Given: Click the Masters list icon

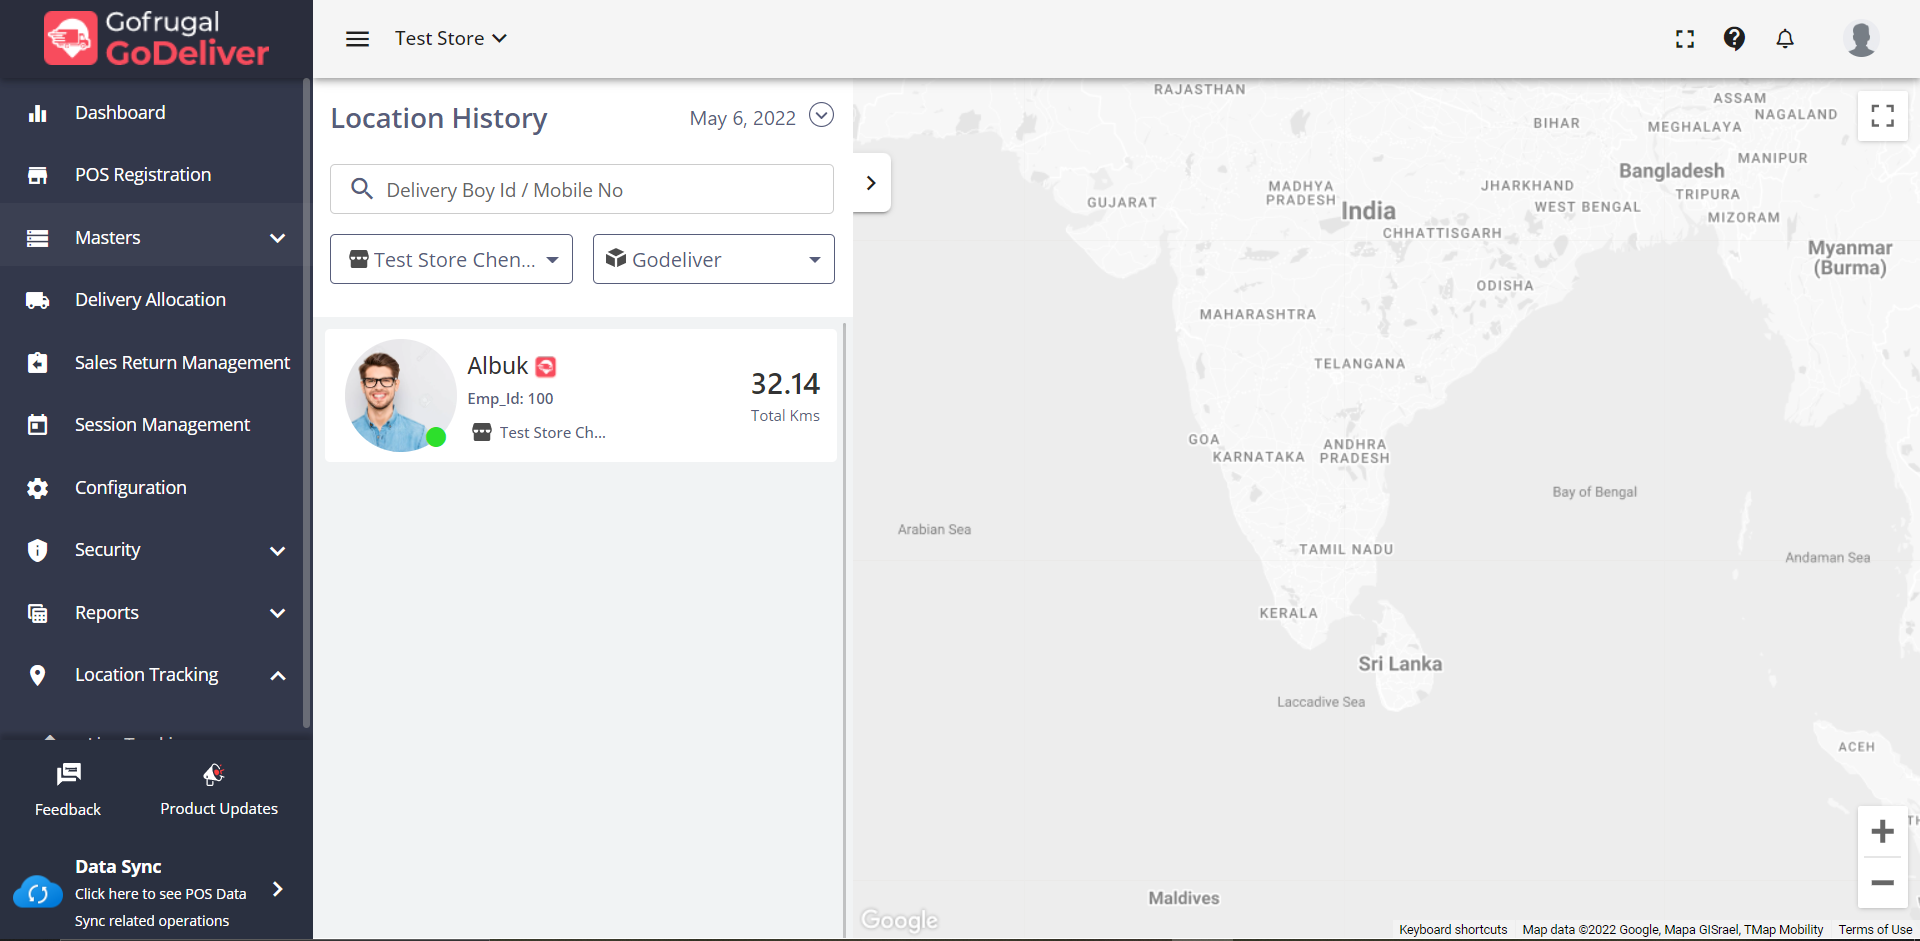Looking at the screenshot, I should point(38,238).
